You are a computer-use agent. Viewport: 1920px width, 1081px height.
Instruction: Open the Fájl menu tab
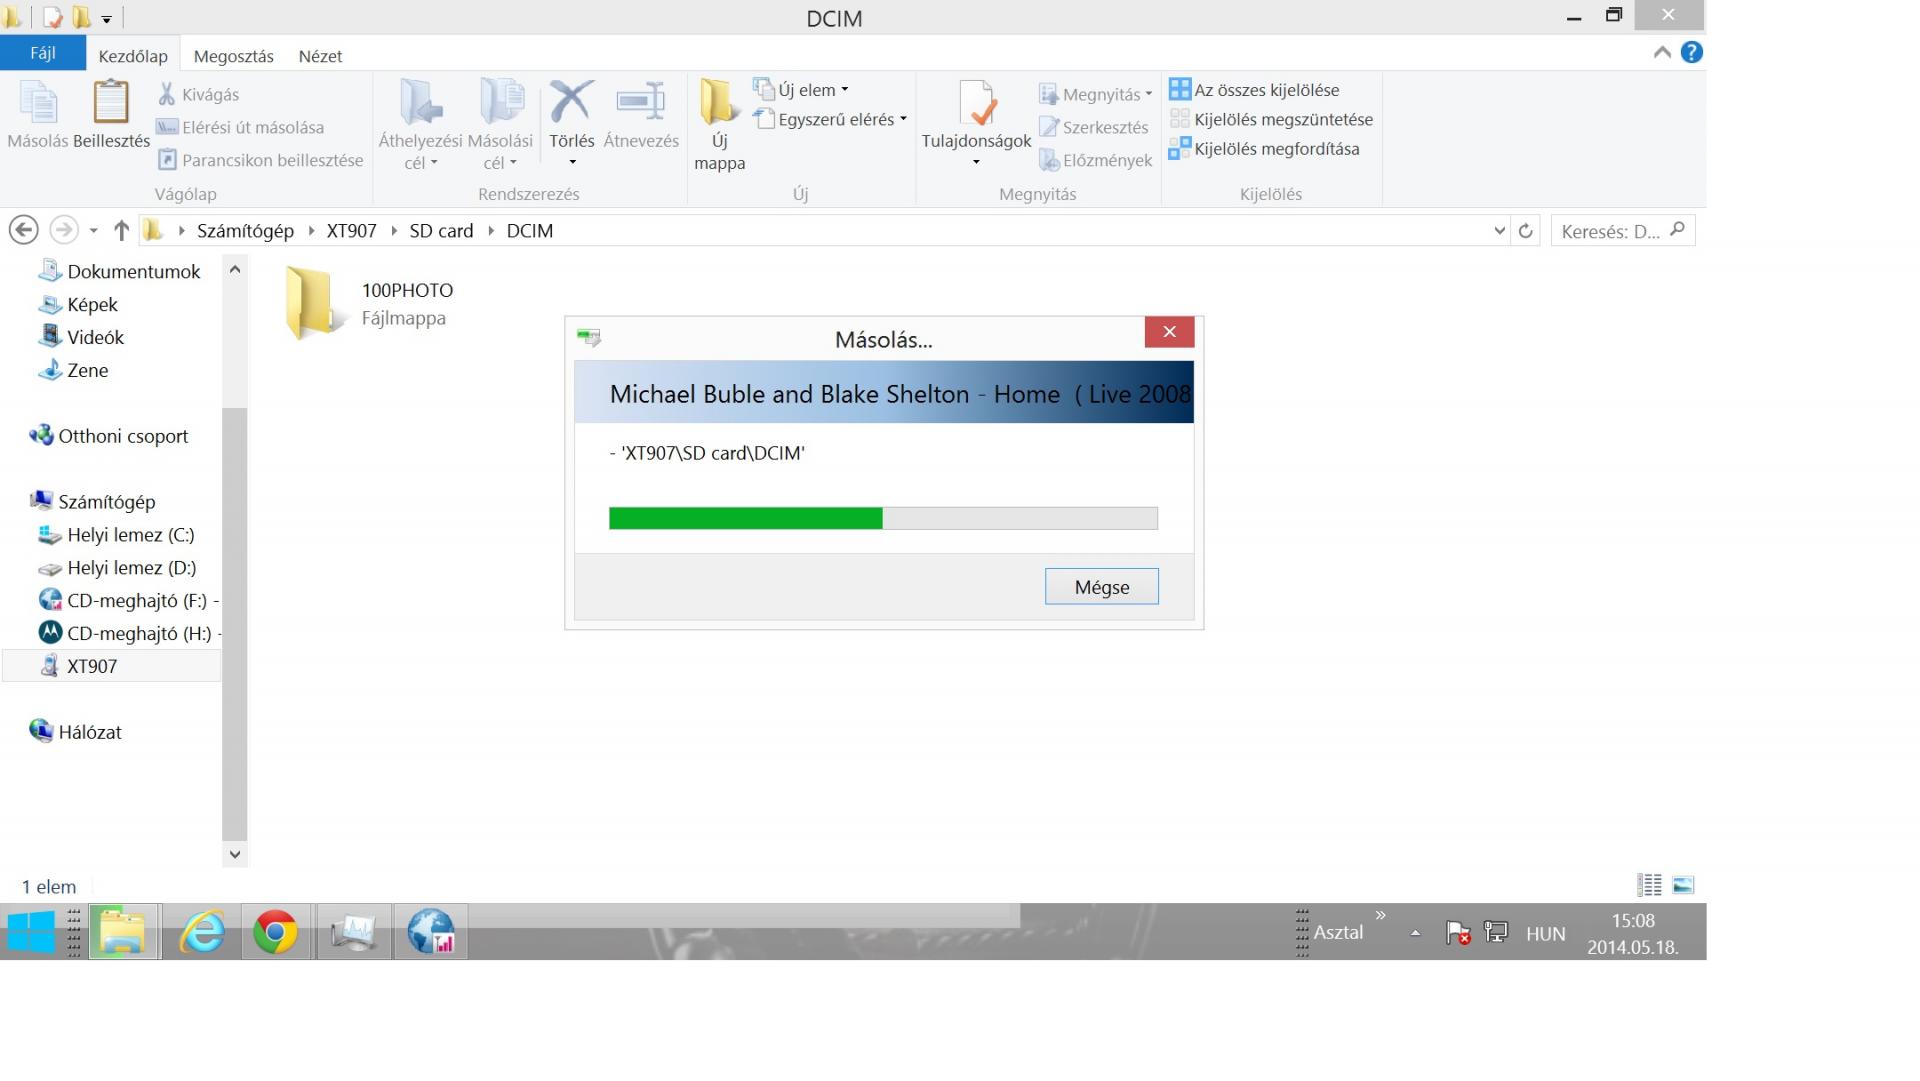pyautogui.click(x=43, y=53)
